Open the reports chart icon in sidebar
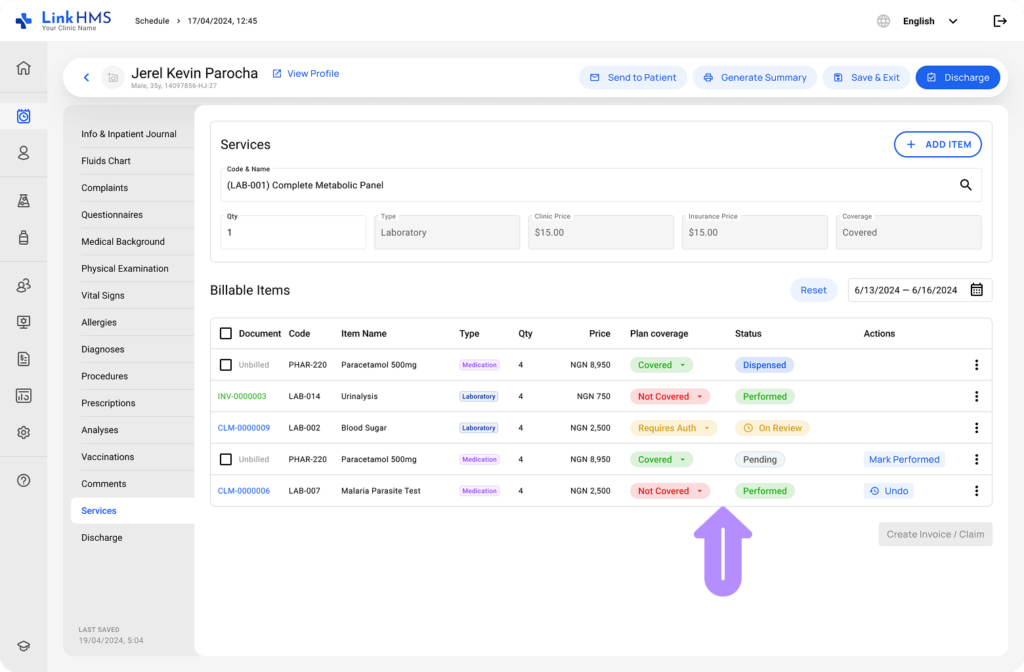Image resolution: width=1024 pixels, height=672 pixels. [24, 396]
